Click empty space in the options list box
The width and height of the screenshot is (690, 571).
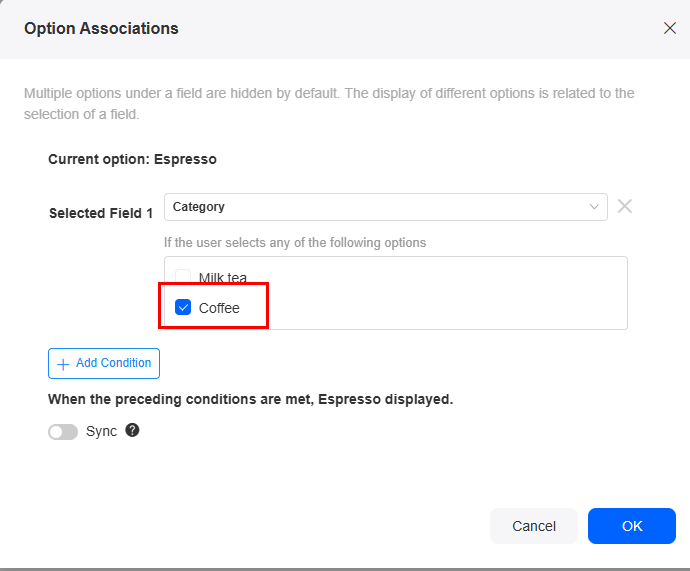tap(440, 293)
